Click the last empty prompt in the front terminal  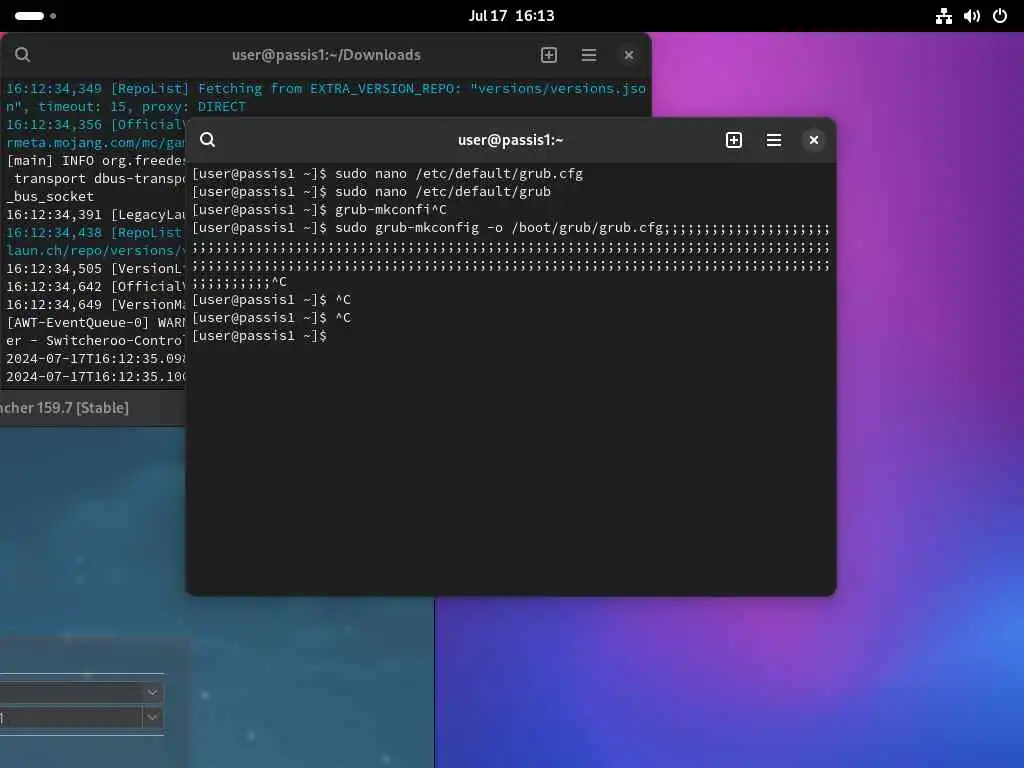260,336
